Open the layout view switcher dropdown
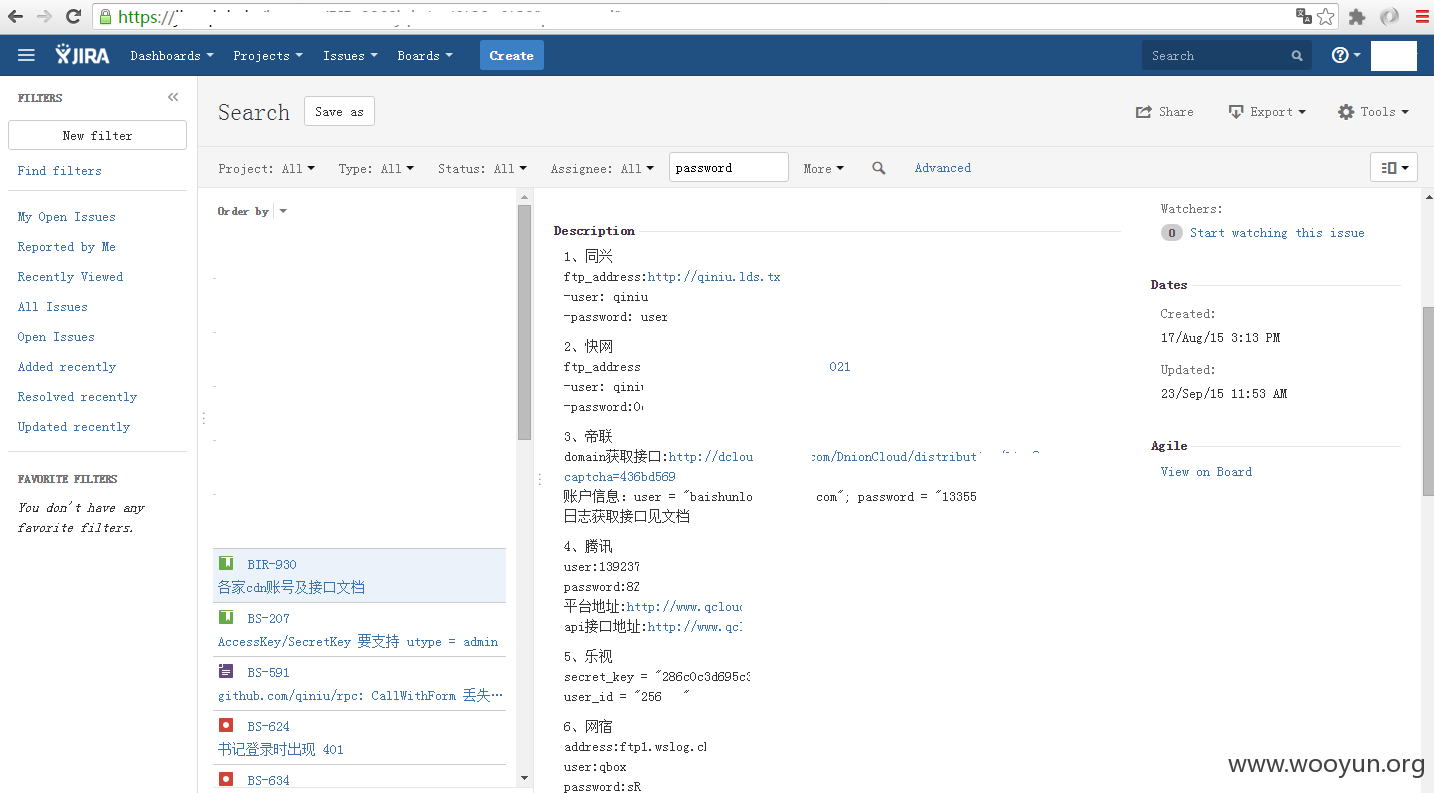 pyautogui.click(x=1394, y=168)
